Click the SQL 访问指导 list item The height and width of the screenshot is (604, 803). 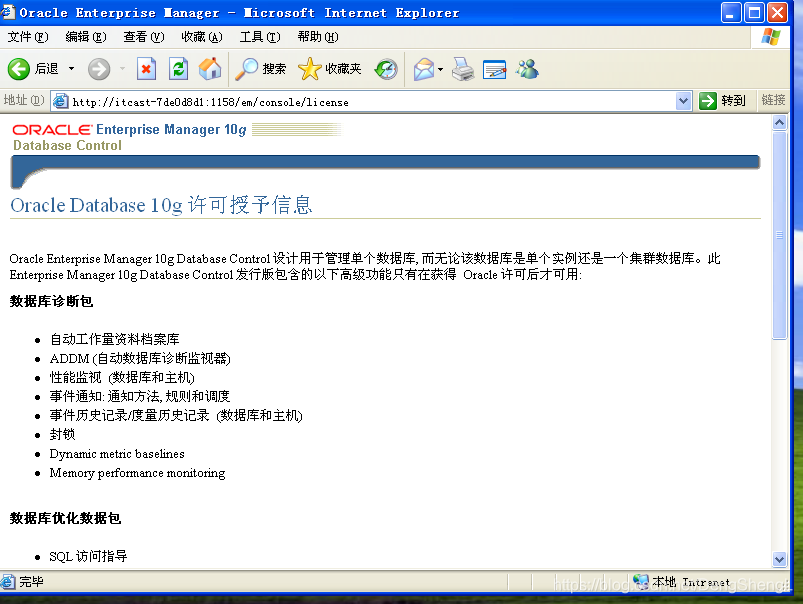tap(88, 556)
